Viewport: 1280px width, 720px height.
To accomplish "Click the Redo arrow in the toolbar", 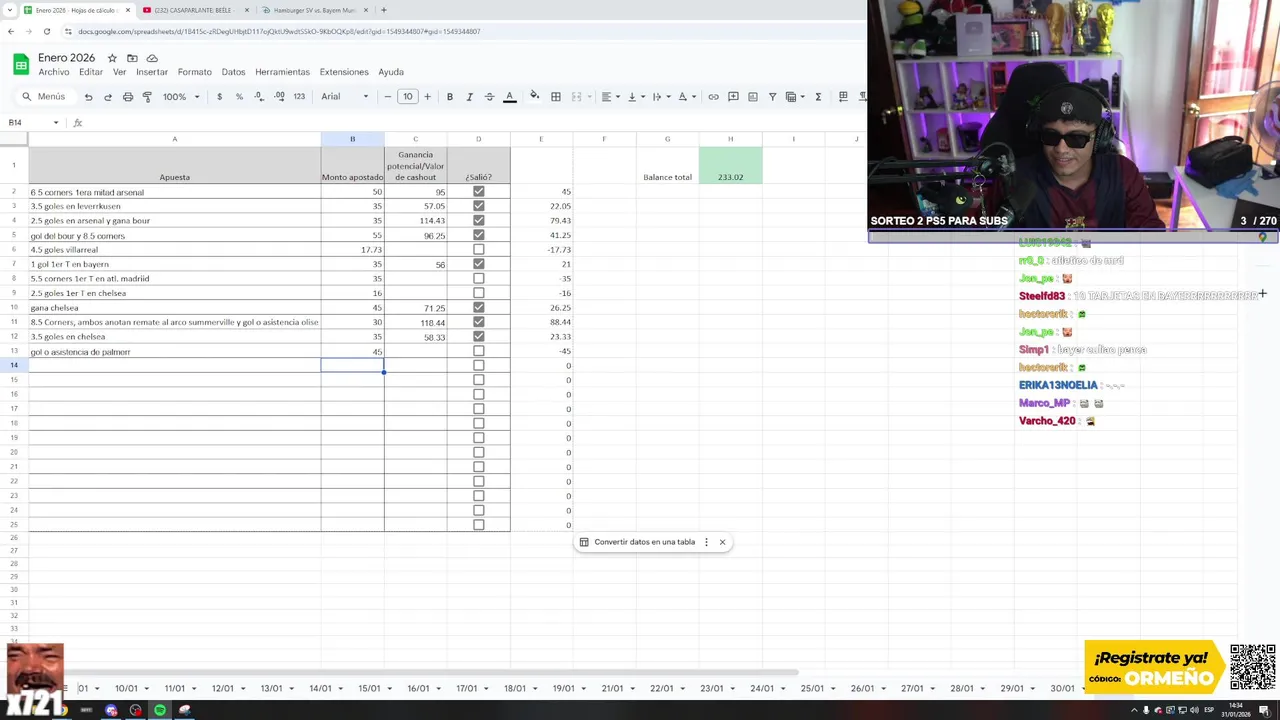I will (108, 97).
